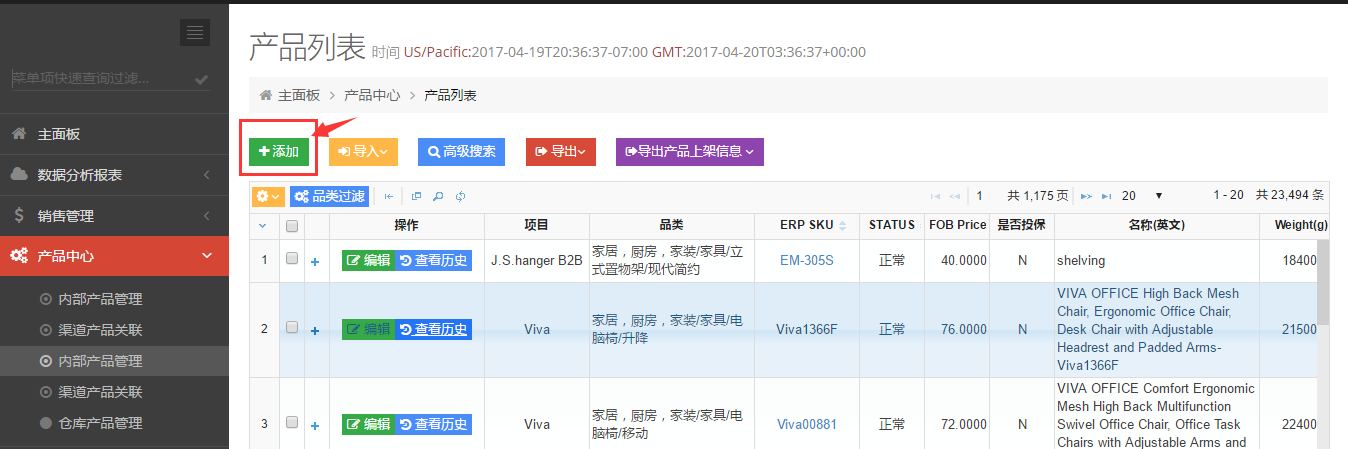Go to last page pager icon
This screenshot has width=1348, height=449.
click(1106, 196)
